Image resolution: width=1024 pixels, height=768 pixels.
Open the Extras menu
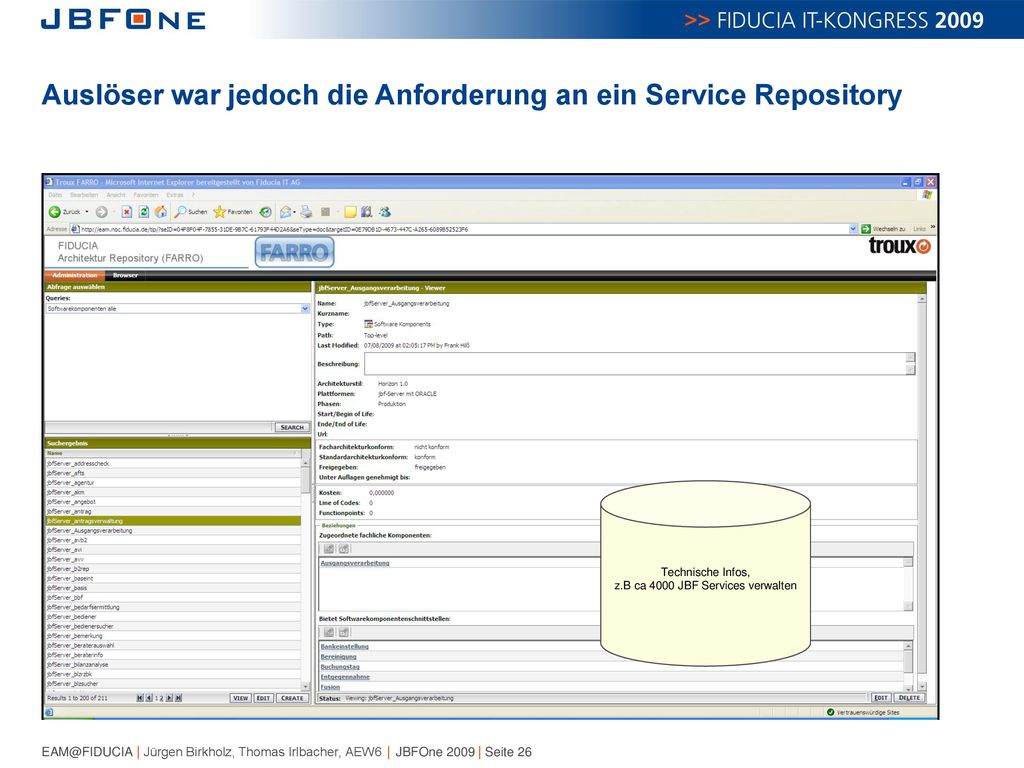[175, 195]
